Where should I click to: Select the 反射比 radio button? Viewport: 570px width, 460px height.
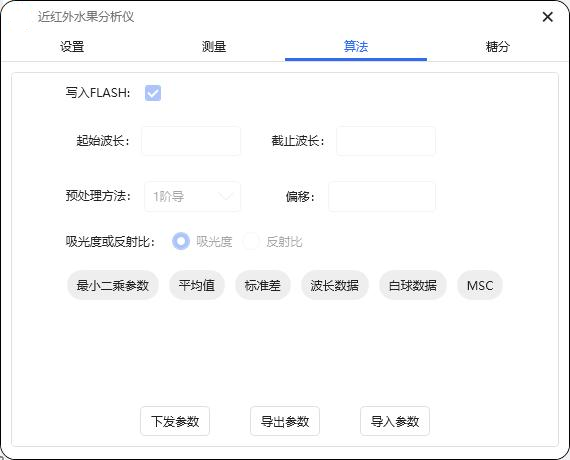tap(251, 241)
